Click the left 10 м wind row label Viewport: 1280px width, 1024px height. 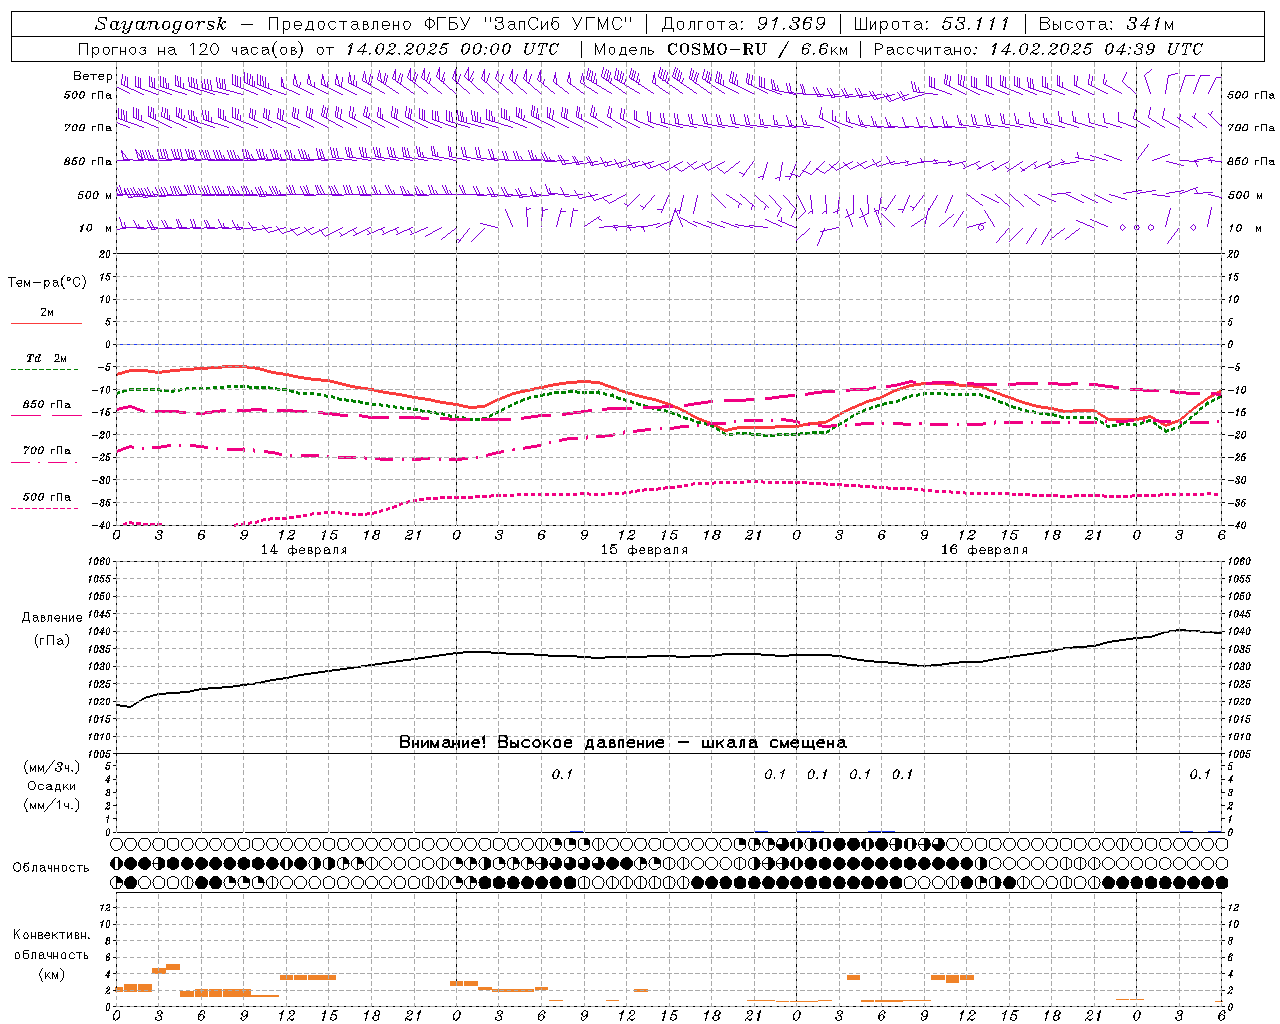pyautogui.click(x=96, y=228)
